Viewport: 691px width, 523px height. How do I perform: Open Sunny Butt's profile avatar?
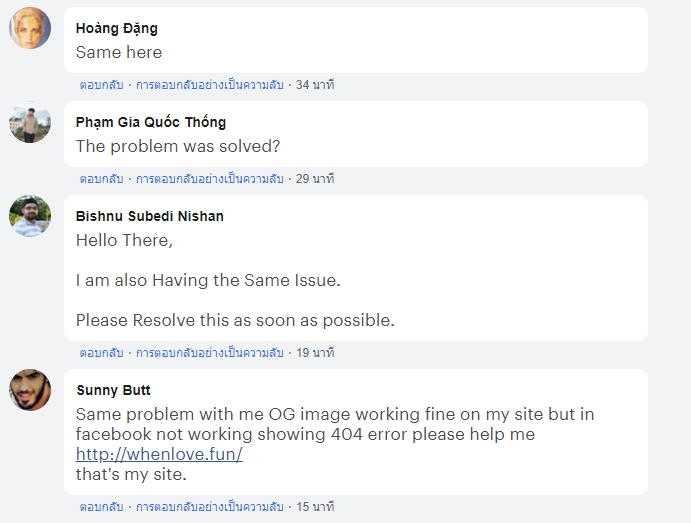[30, 390]
